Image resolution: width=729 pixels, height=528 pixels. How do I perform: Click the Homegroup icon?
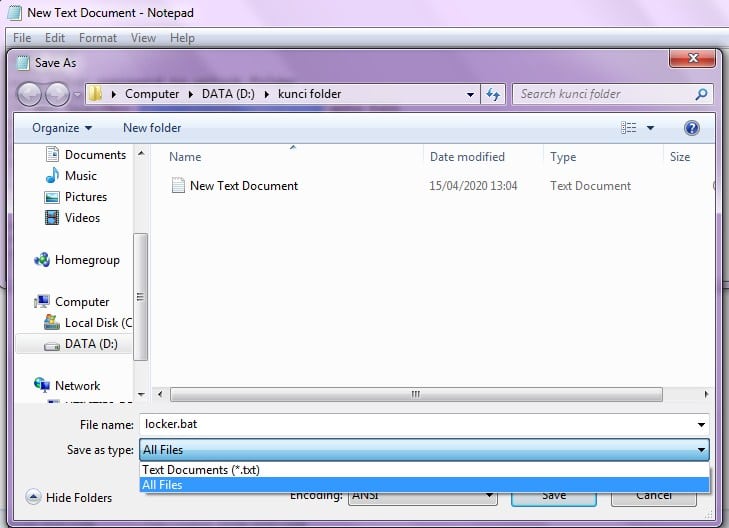42,259
